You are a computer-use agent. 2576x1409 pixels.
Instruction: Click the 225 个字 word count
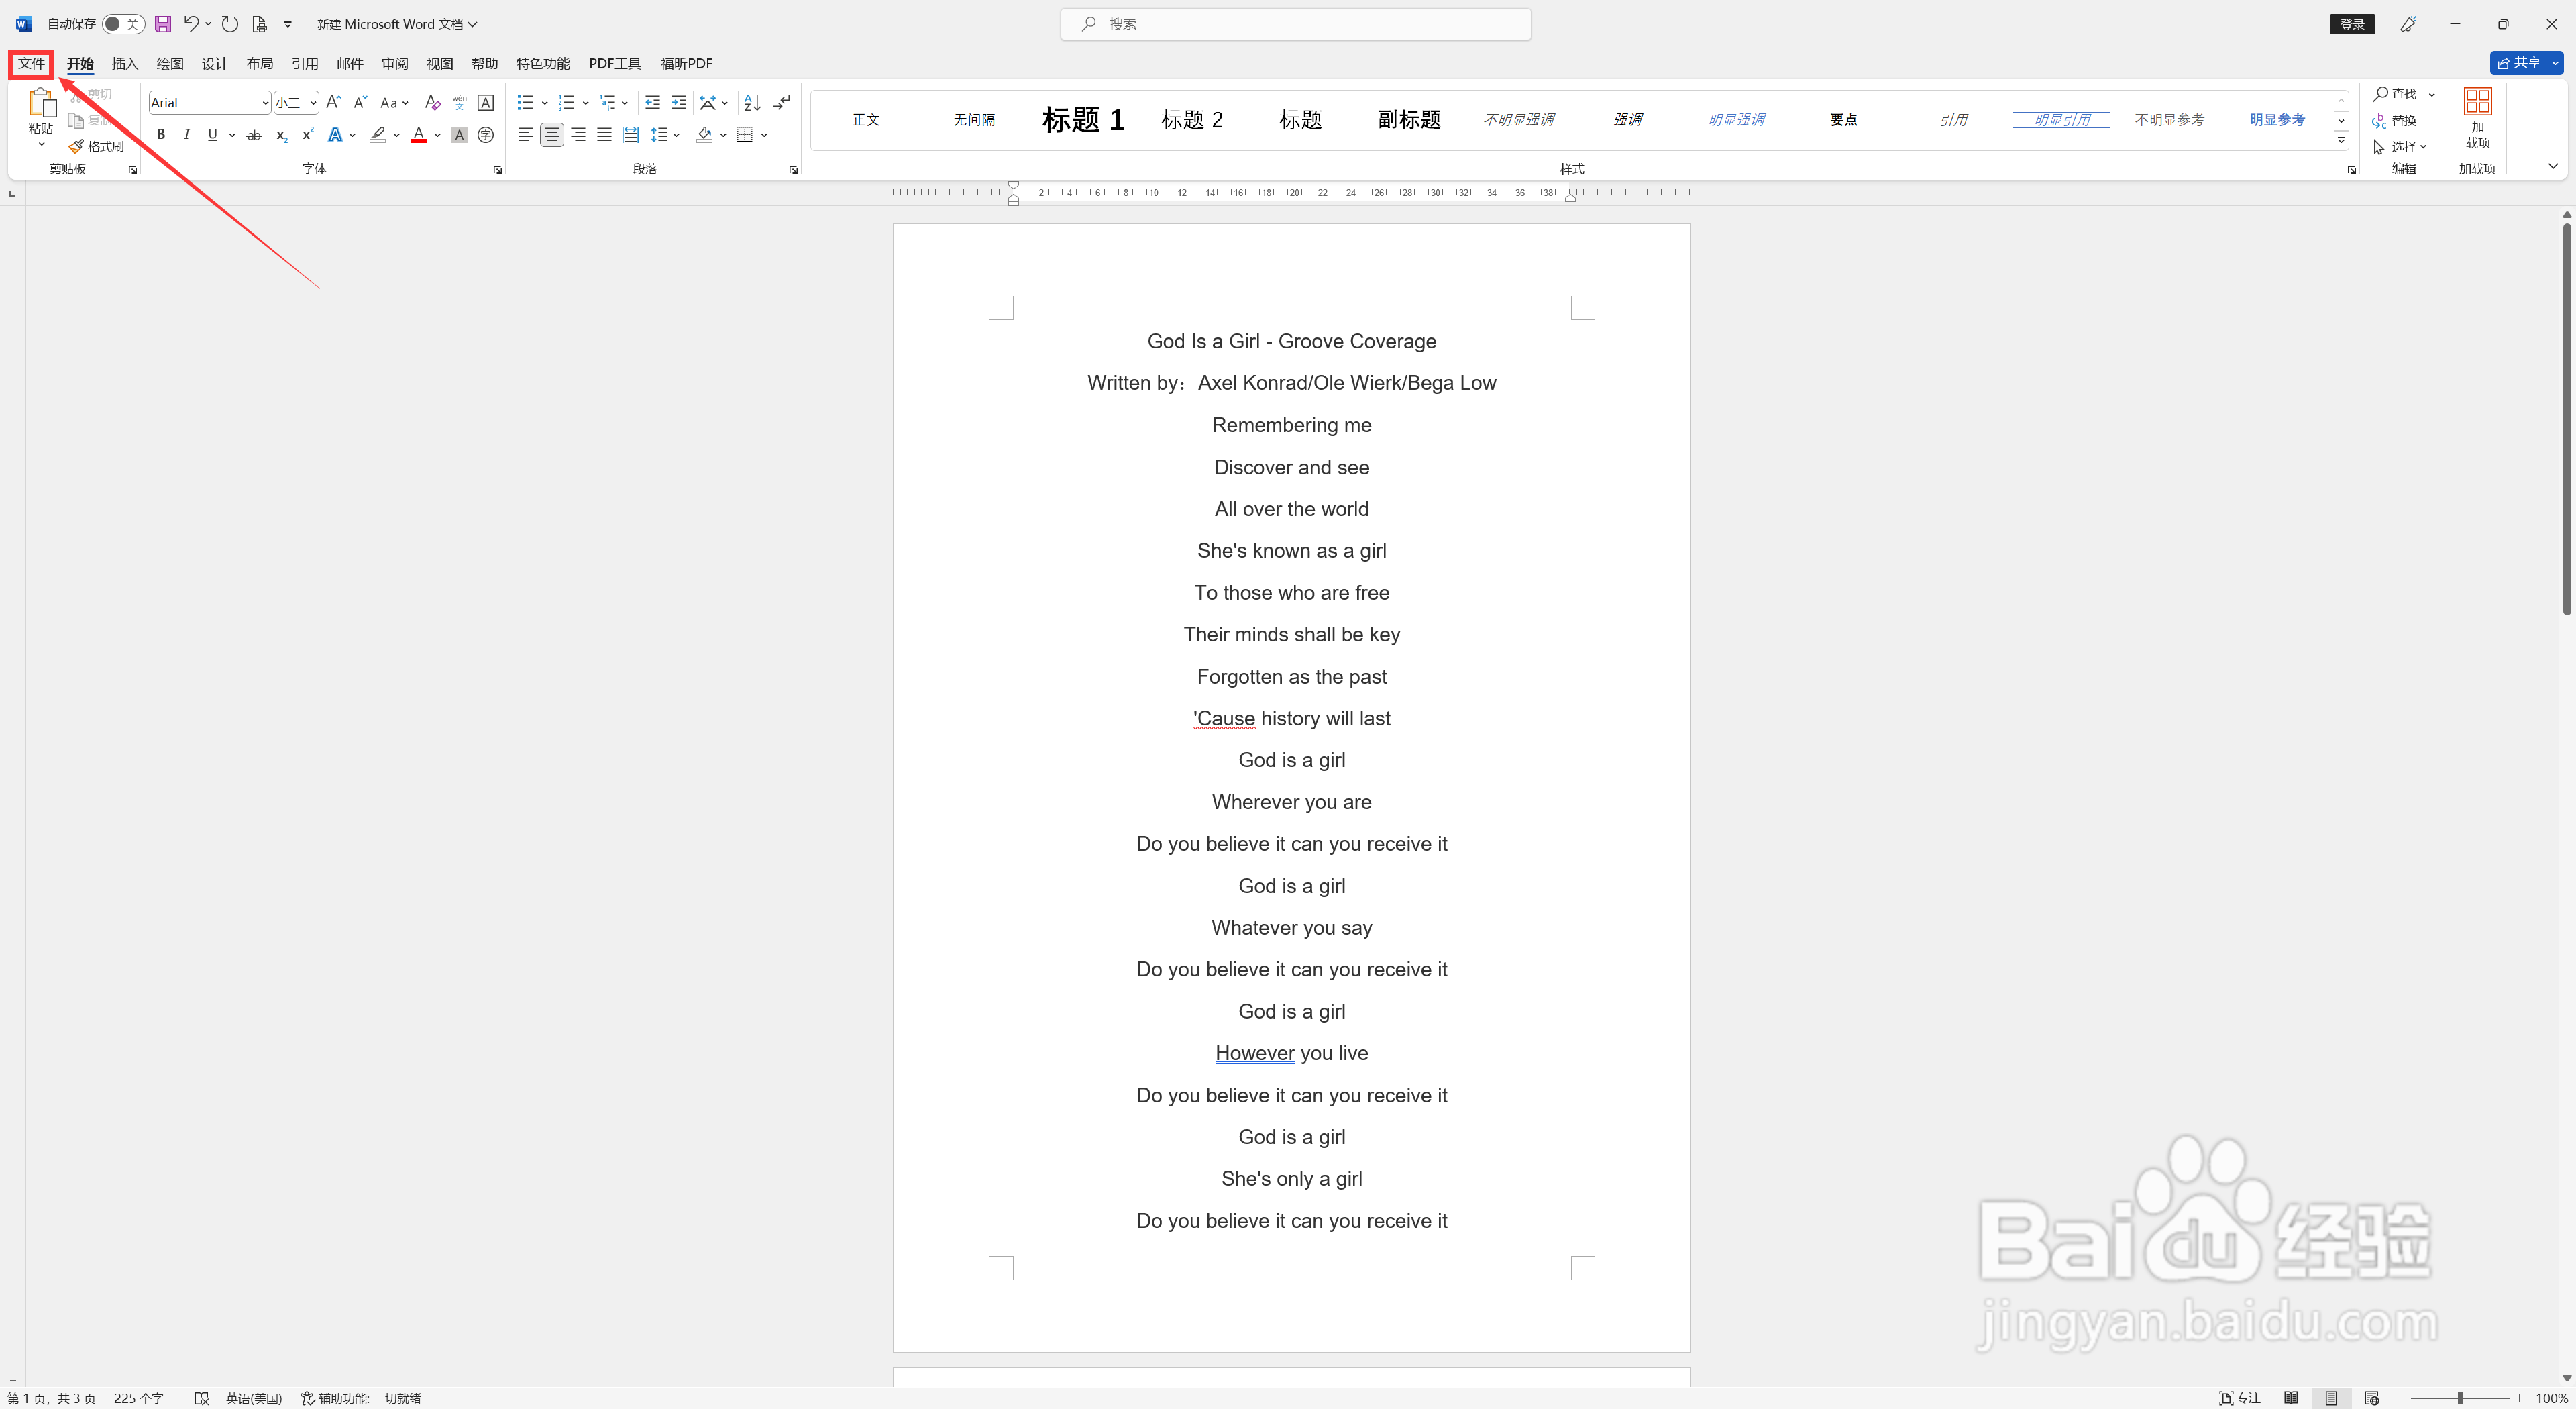(x=139, y=1398)
